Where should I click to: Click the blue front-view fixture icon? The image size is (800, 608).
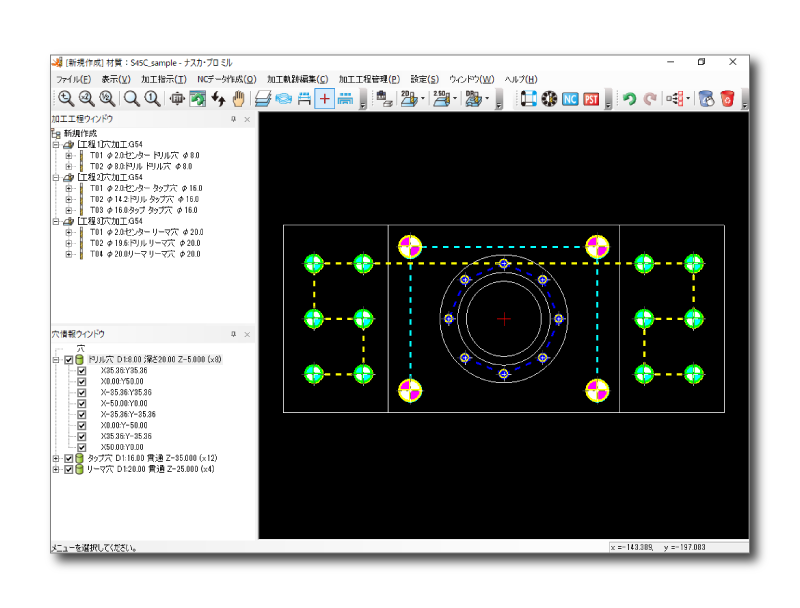tap(345, 98)
